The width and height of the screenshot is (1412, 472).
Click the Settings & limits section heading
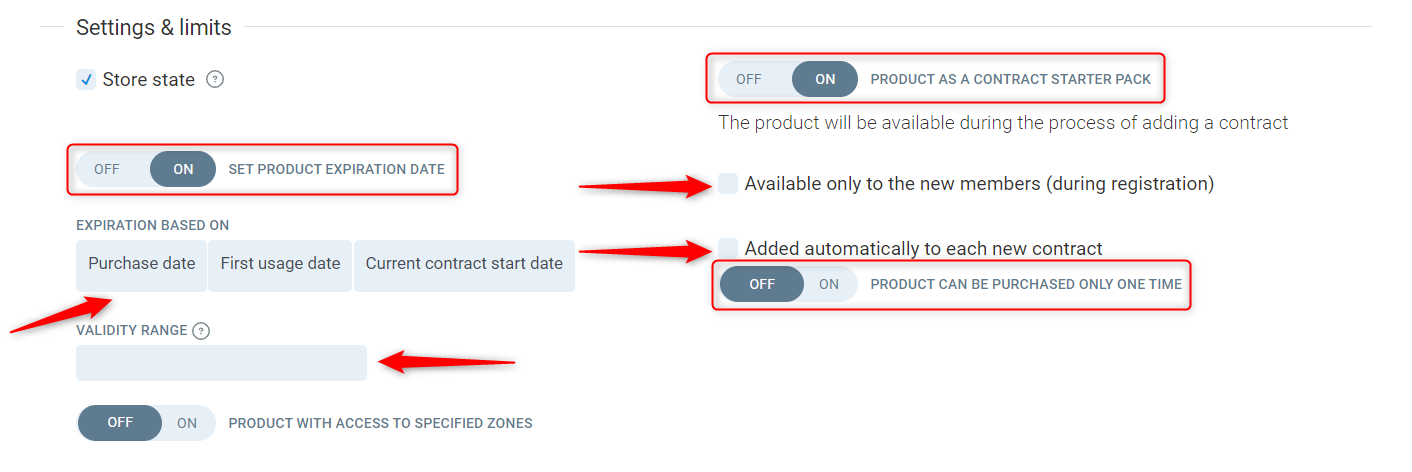coord(154,28)
